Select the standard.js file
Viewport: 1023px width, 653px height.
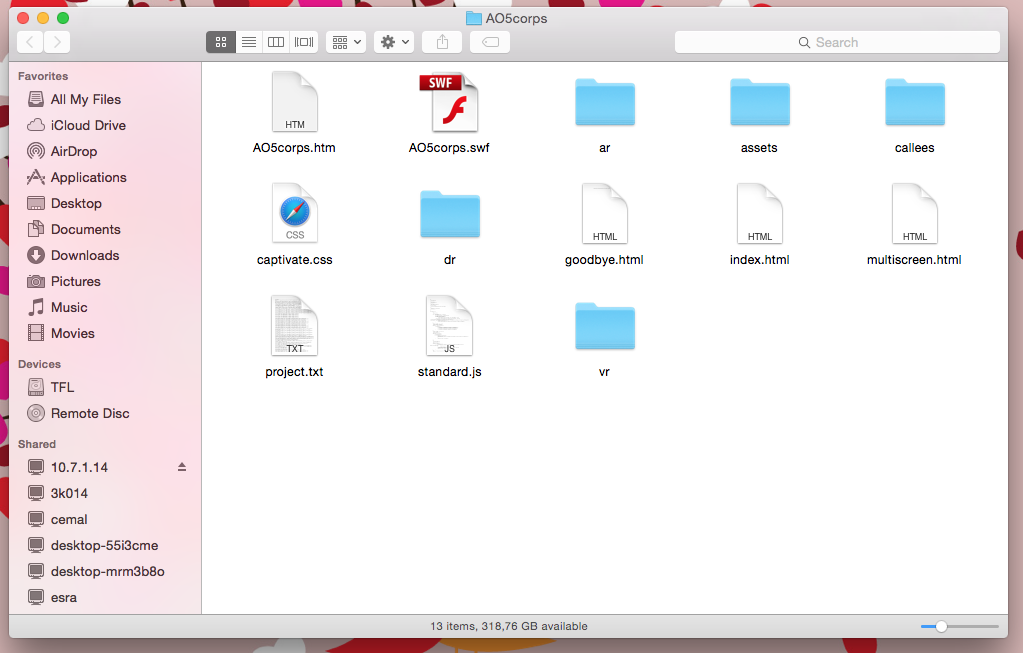click(x=449, y=326)
